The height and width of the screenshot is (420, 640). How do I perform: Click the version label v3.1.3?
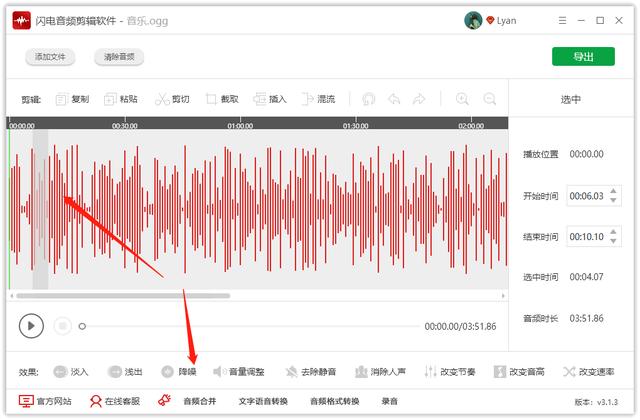(x=596, y=402)
